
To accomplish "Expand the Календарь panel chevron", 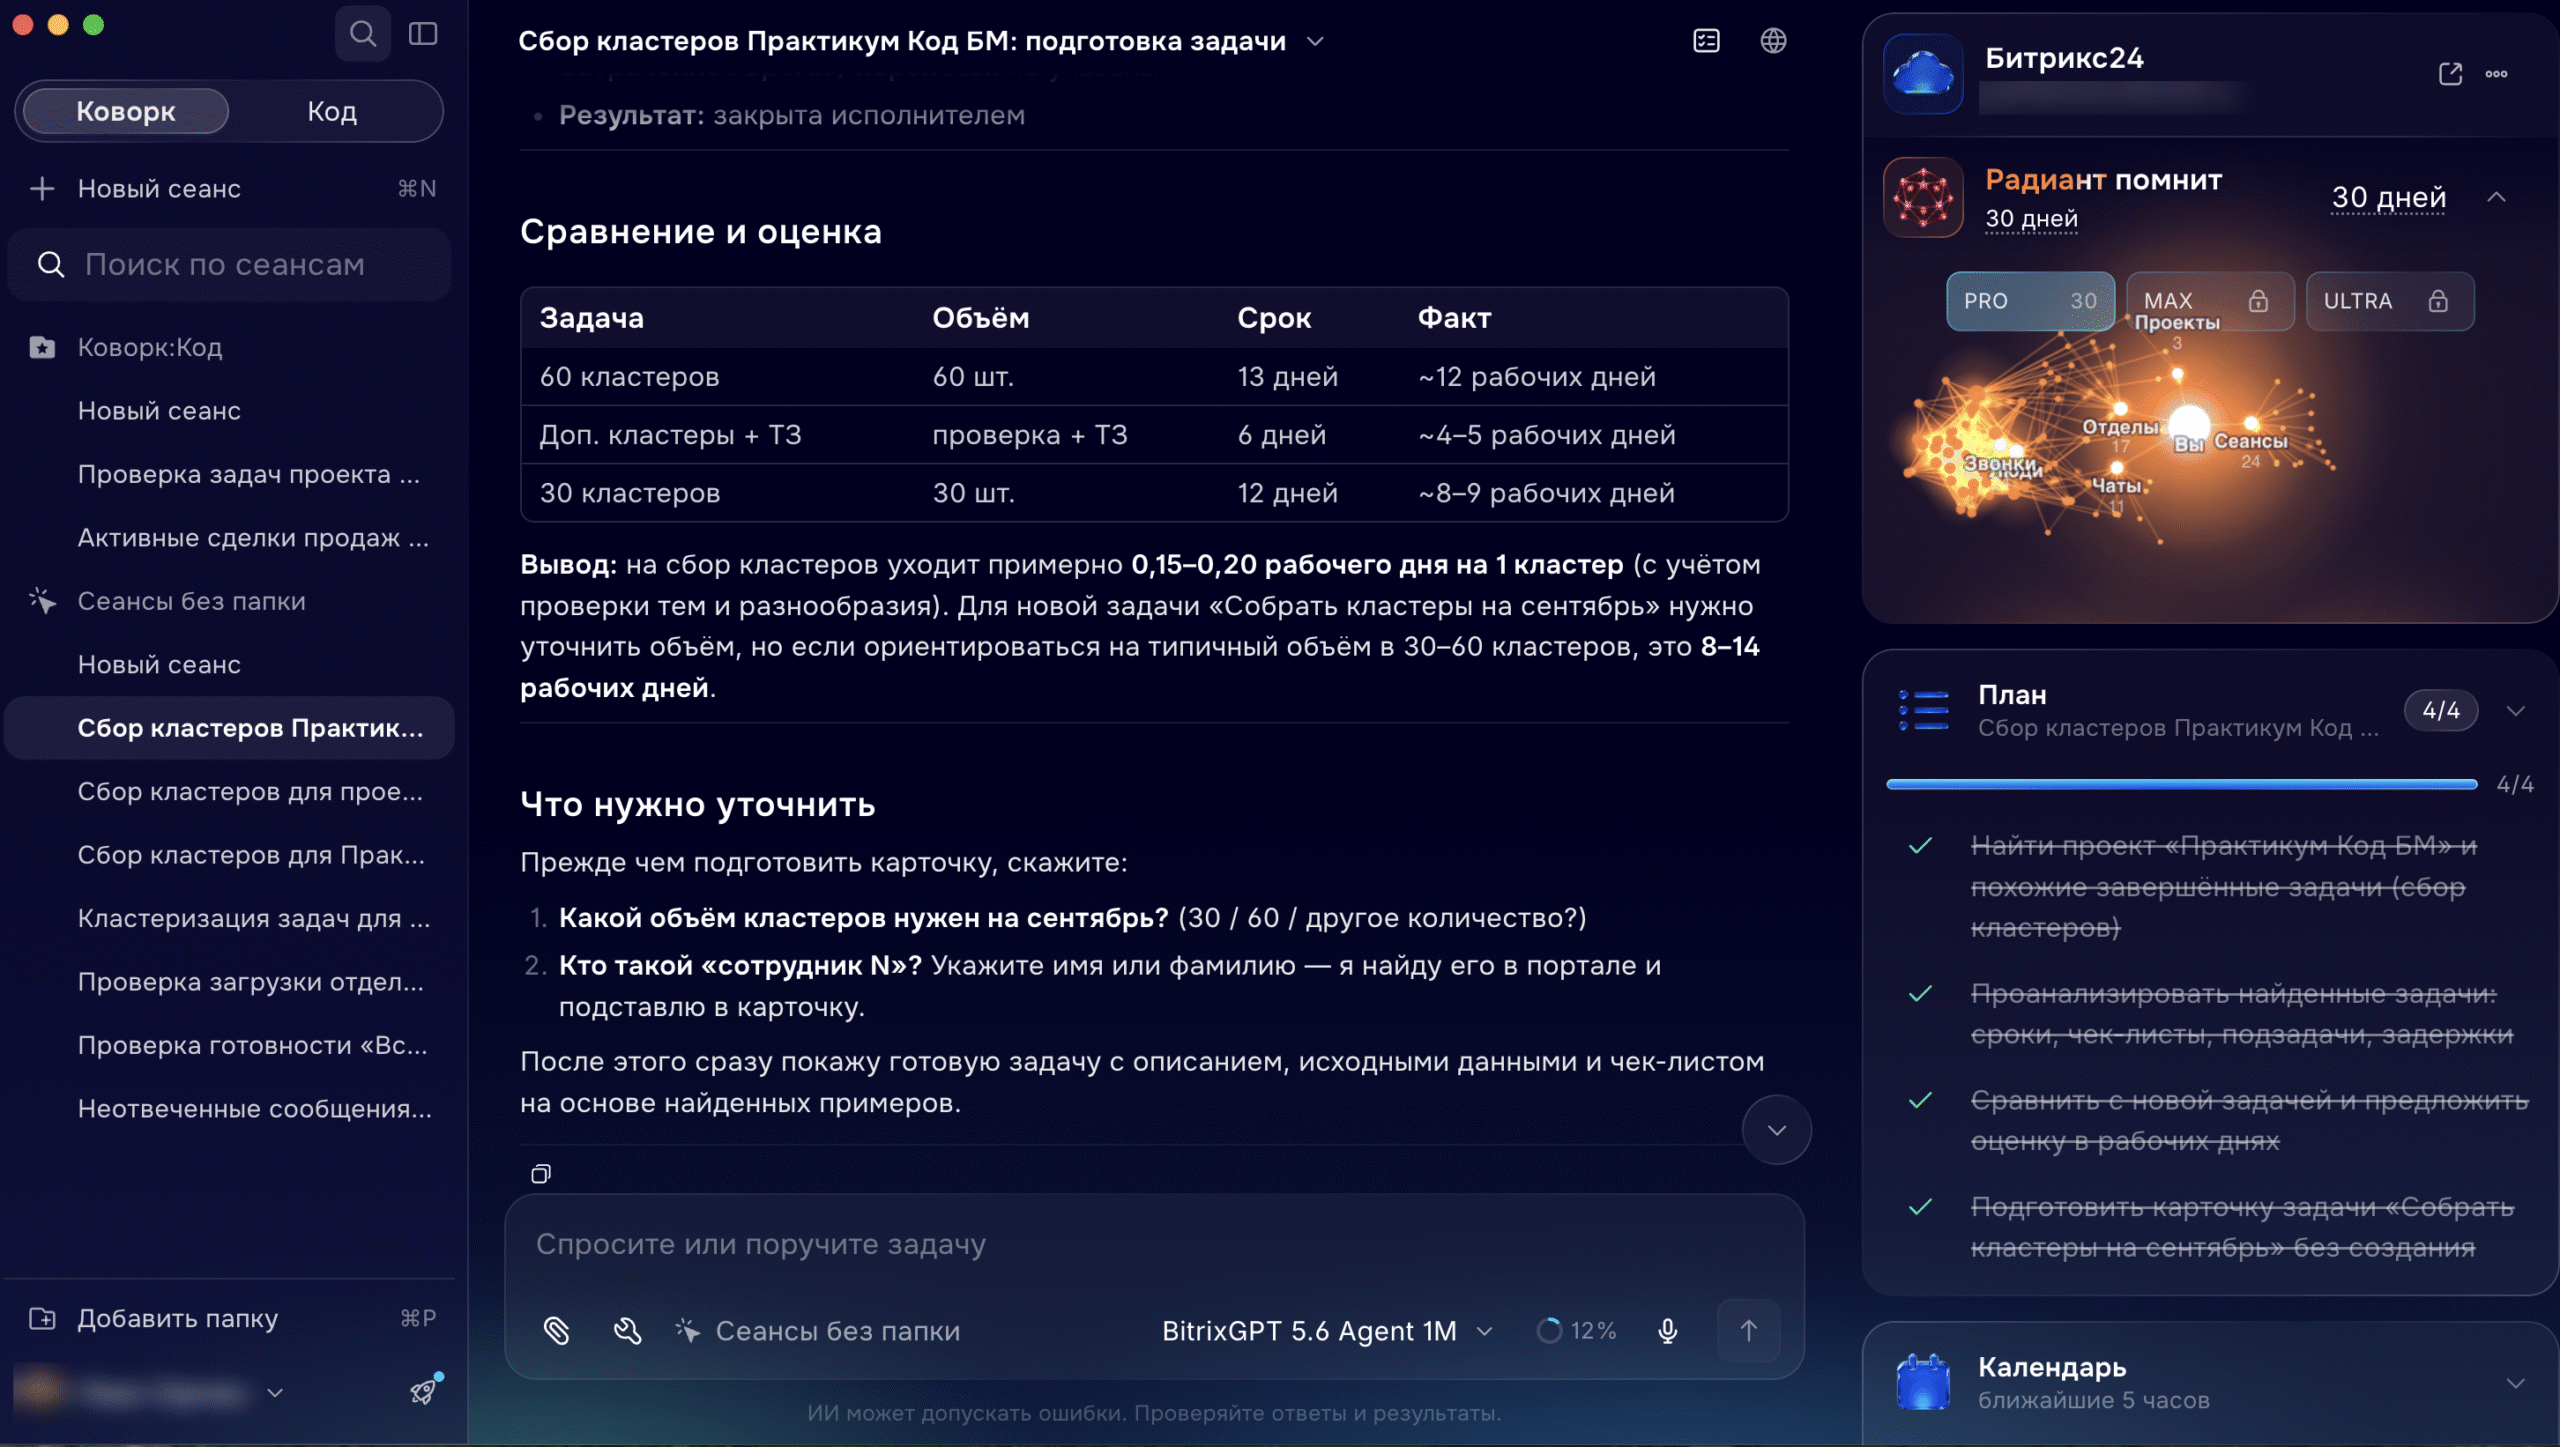I will pos(2516,1383).
